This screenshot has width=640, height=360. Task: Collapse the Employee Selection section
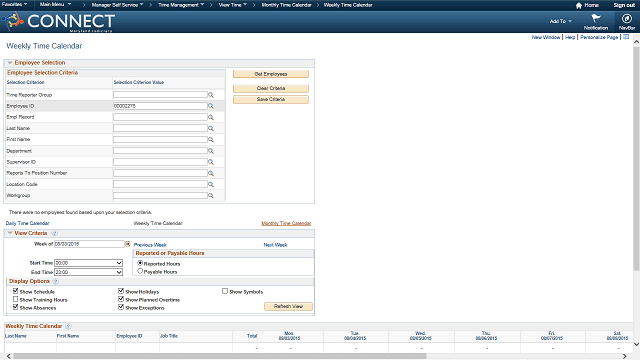[x=10, y=63]
